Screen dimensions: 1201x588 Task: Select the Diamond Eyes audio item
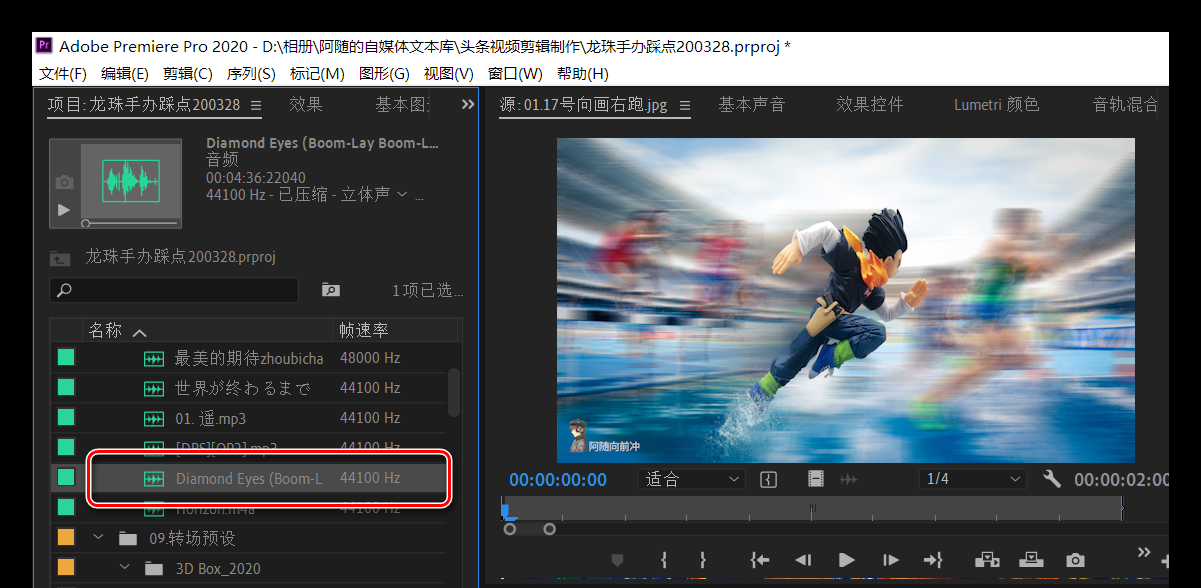[249, 478]
